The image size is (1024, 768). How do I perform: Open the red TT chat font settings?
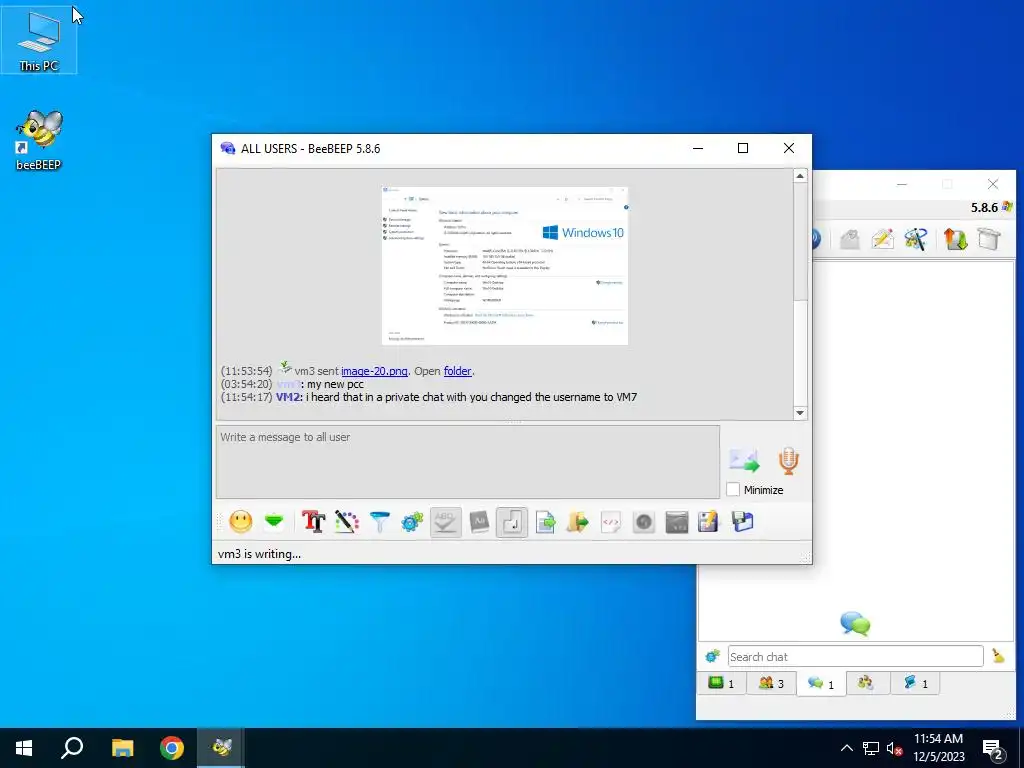(313, 522)
